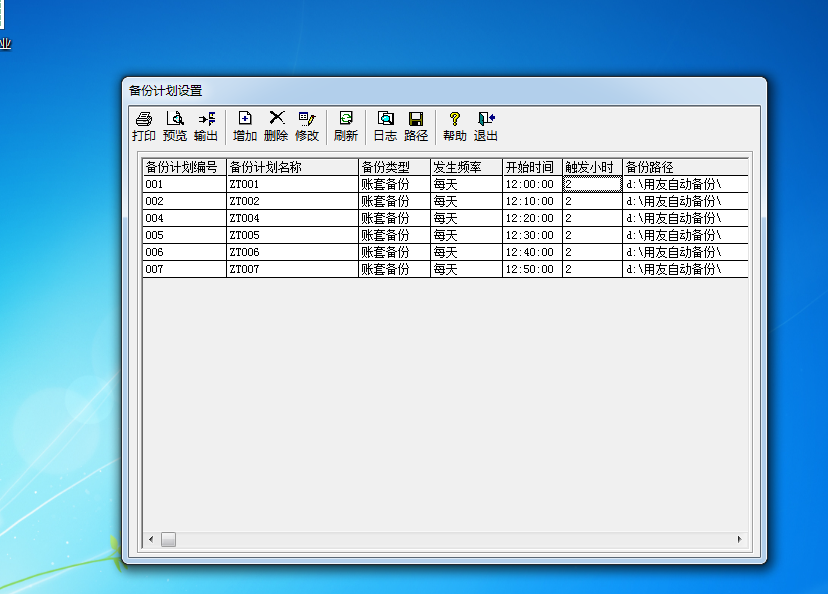Click the 触发小时 column header

(592, 167)
